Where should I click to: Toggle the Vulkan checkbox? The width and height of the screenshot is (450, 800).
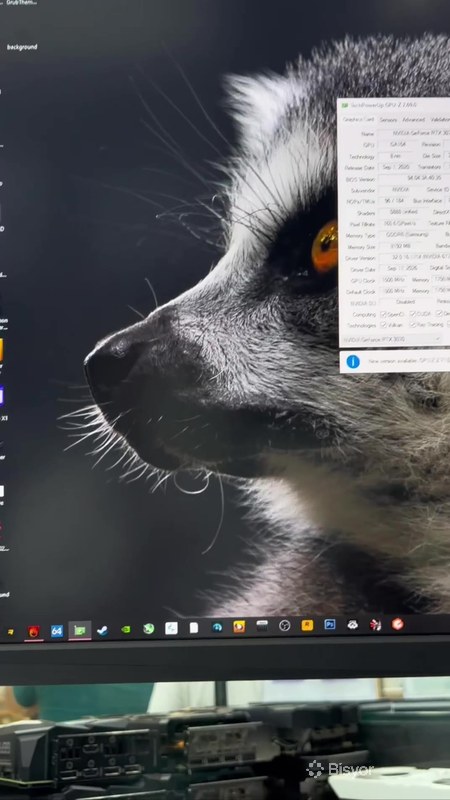point(383,324)
